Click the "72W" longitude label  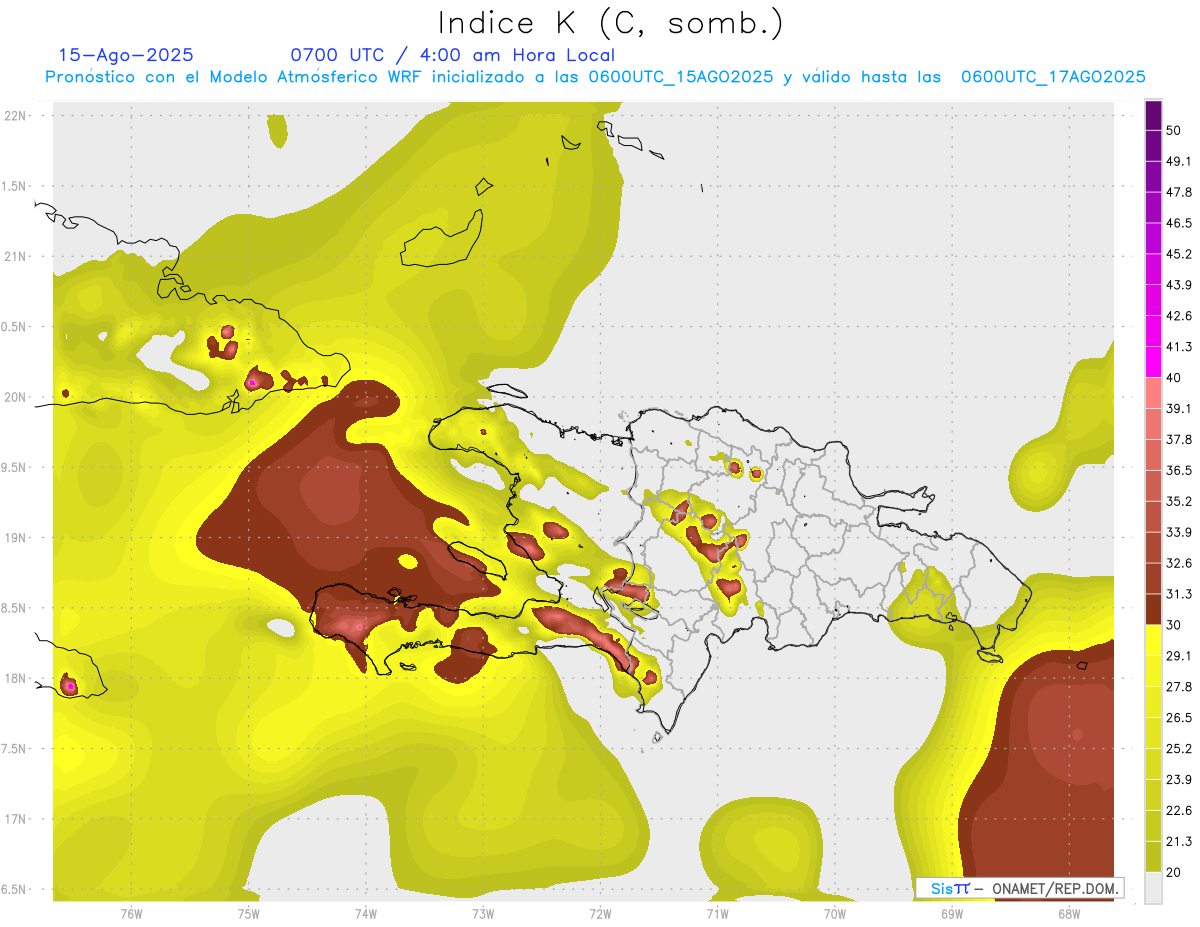click(600, 914)
